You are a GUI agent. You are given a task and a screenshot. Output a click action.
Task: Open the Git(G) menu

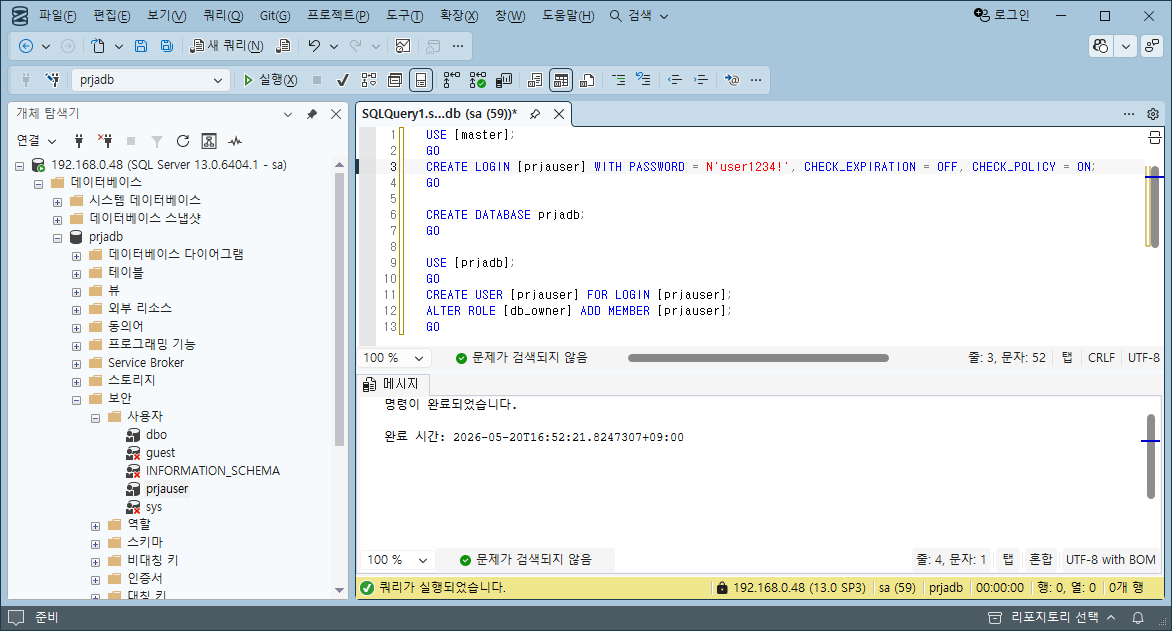tap(275, 16)
